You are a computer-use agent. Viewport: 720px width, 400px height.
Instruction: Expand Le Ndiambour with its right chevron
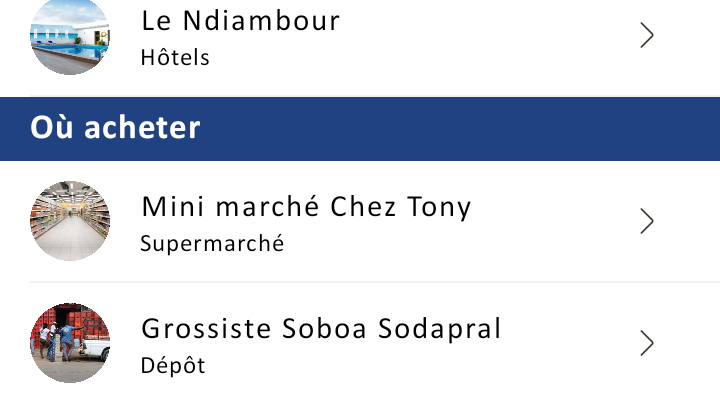[647, 36]
